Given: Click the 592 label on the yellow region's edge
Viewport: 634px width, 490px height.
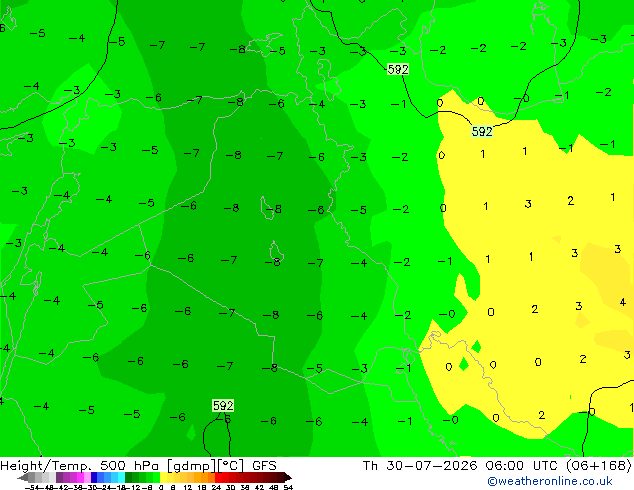Looking at the screenshot, I should tap(482, 131).
